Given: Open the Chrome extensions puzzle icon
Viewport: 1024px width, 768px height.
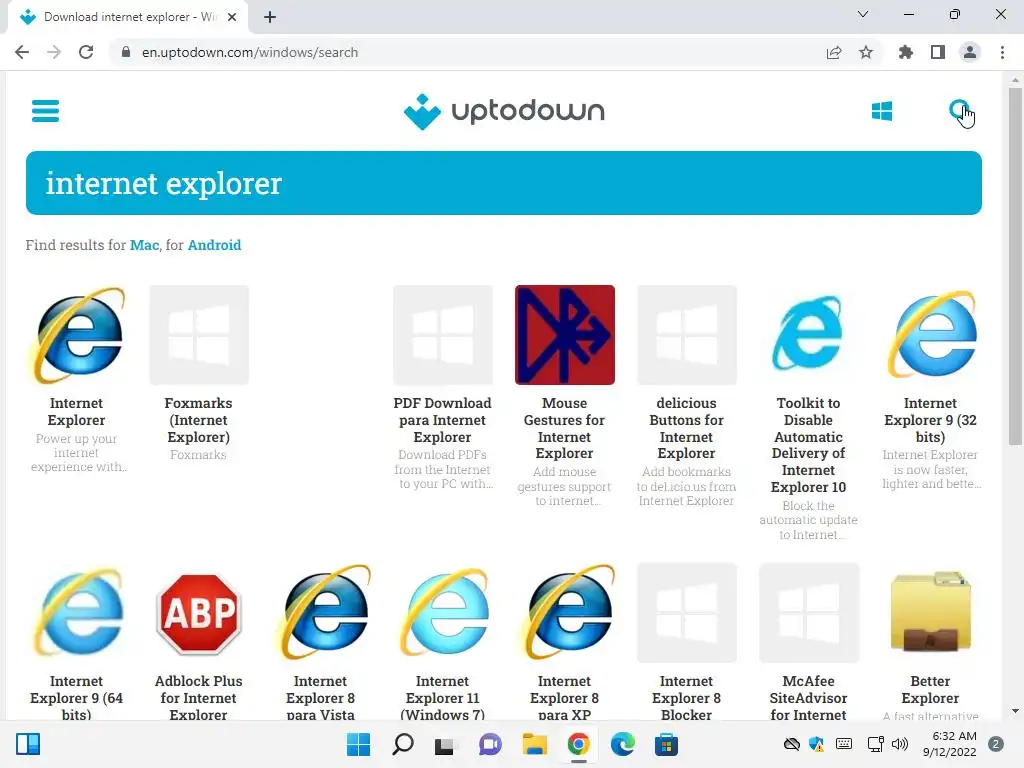Looking at the screenshot, I should point(906,52).
